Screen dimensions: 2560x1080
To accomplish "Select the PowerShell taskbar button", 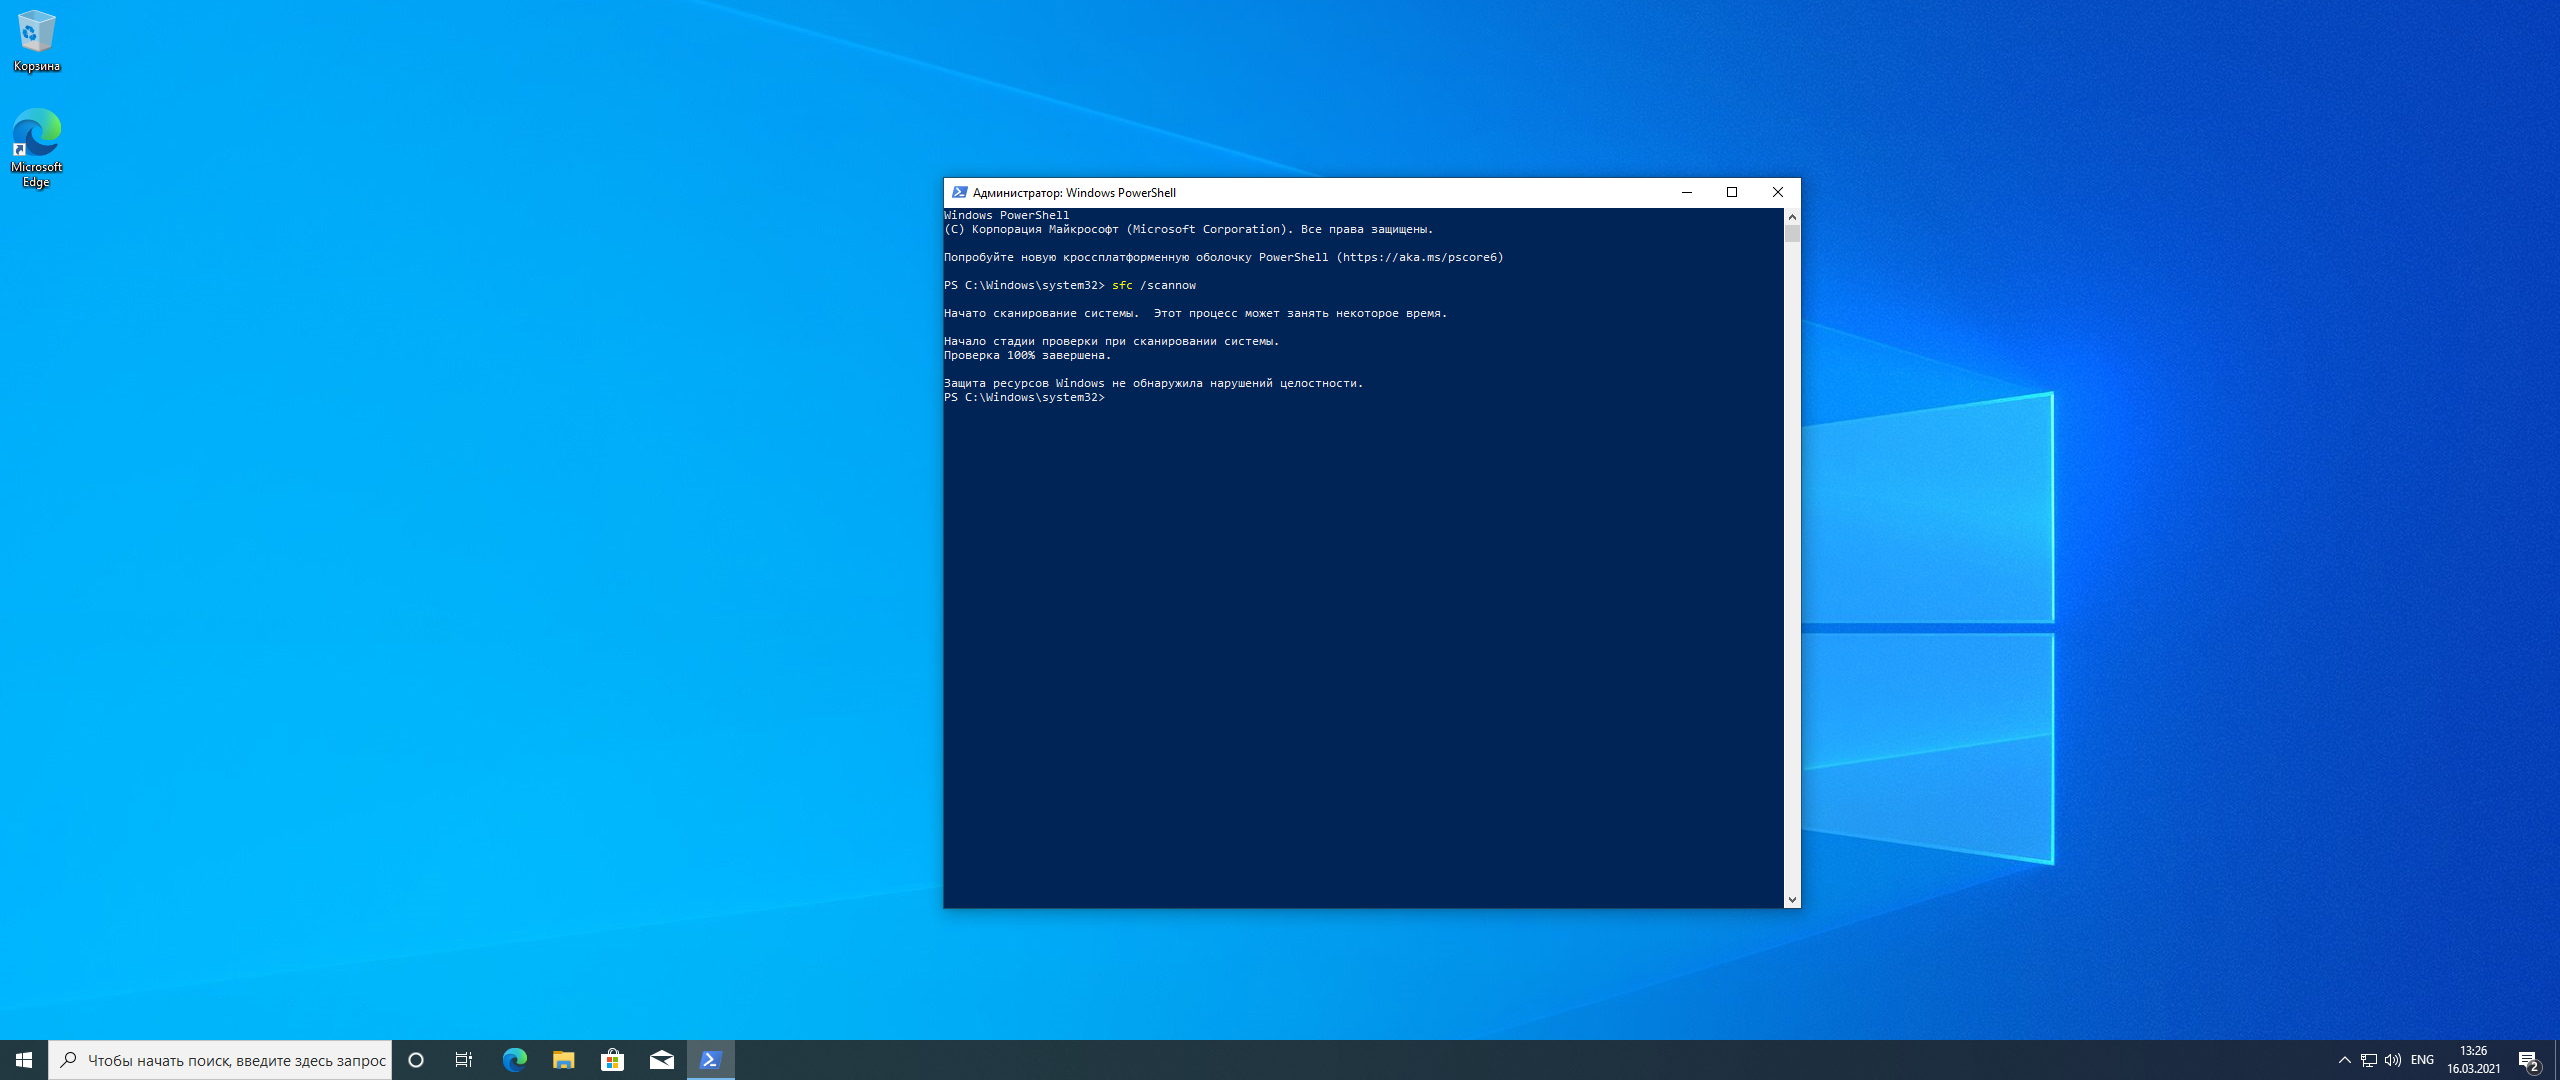I will coord(710,1060).
